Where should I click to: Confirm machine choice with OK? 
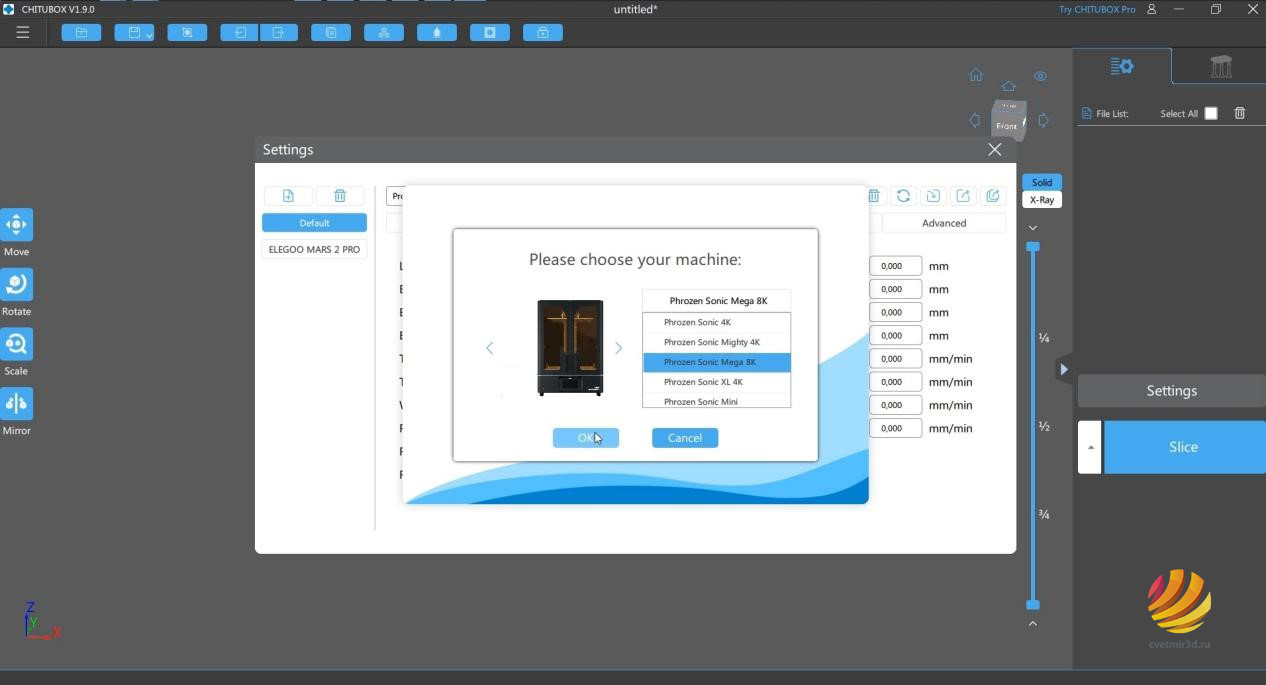click(x=585, y=438)
